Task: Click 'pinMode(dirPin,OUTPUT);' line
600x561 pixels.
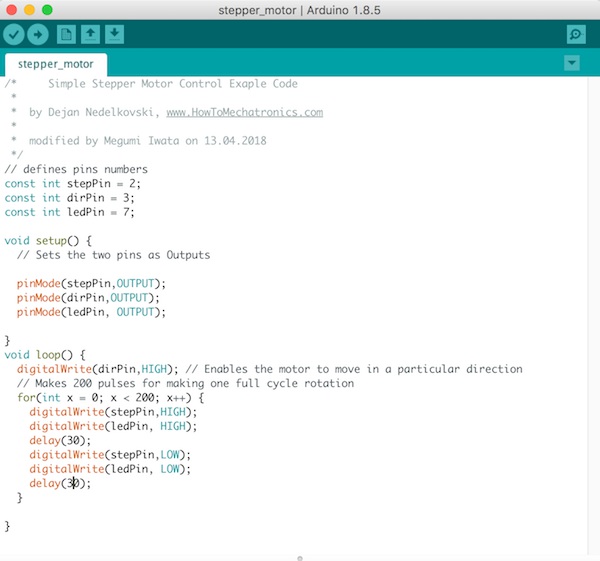Action: [88, 298]
